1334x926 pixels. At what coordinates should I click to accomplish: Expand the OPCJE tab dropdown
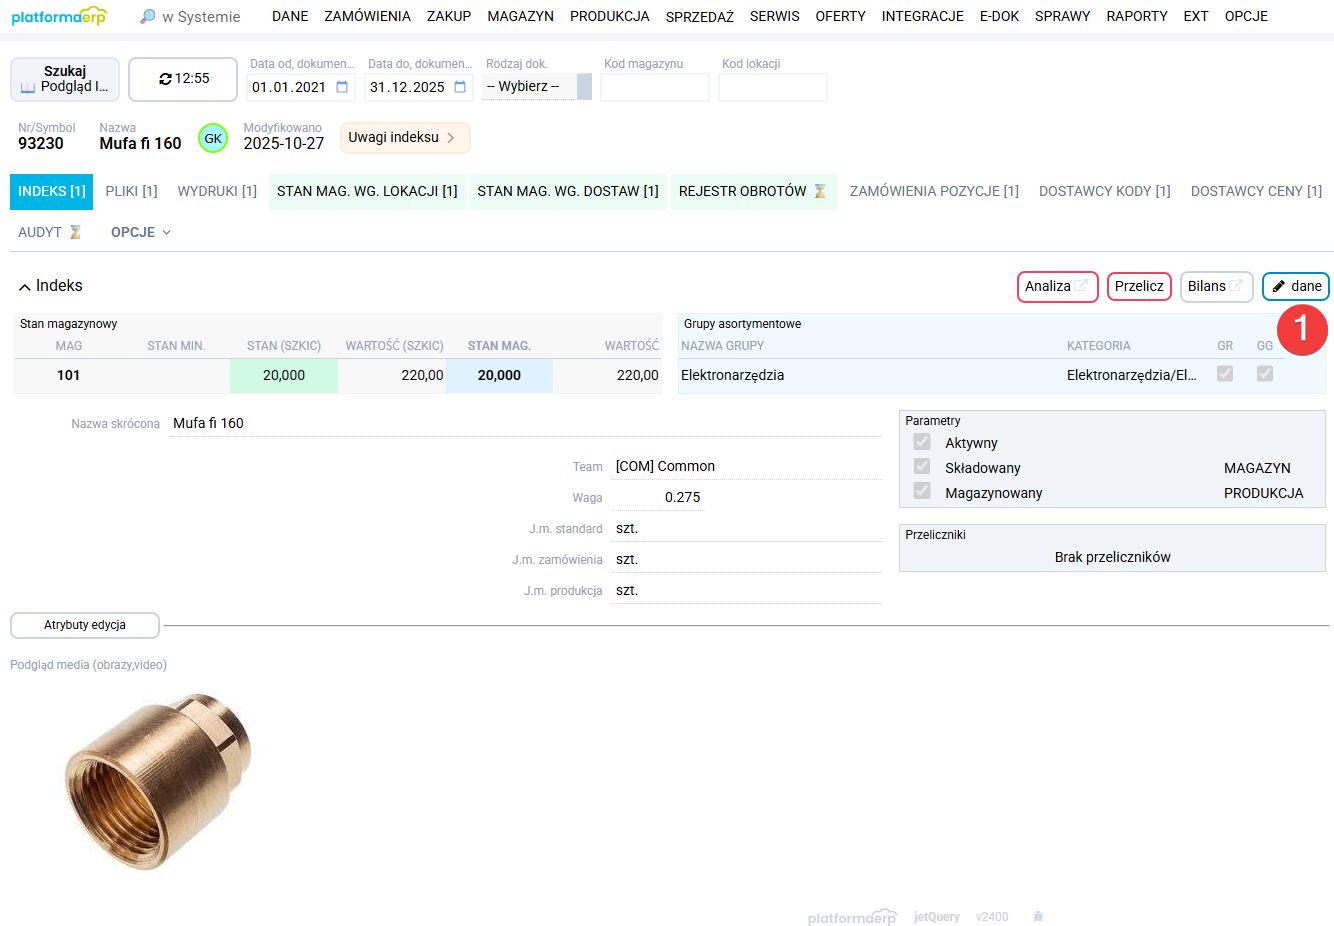pyautogui.click(x=140, y=232)
